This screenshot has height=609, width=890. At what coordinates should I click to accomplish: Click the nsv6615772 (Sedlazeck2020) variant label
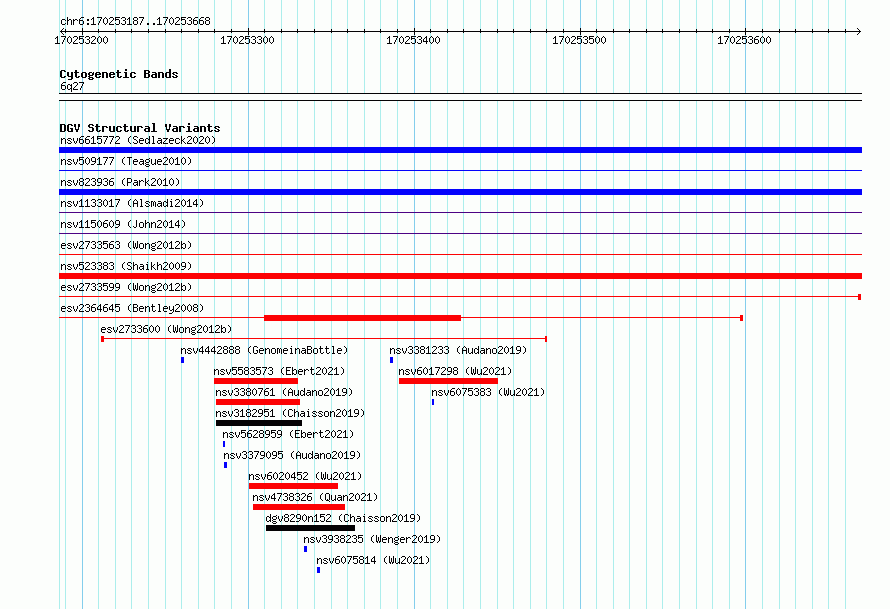coord(138,140)
